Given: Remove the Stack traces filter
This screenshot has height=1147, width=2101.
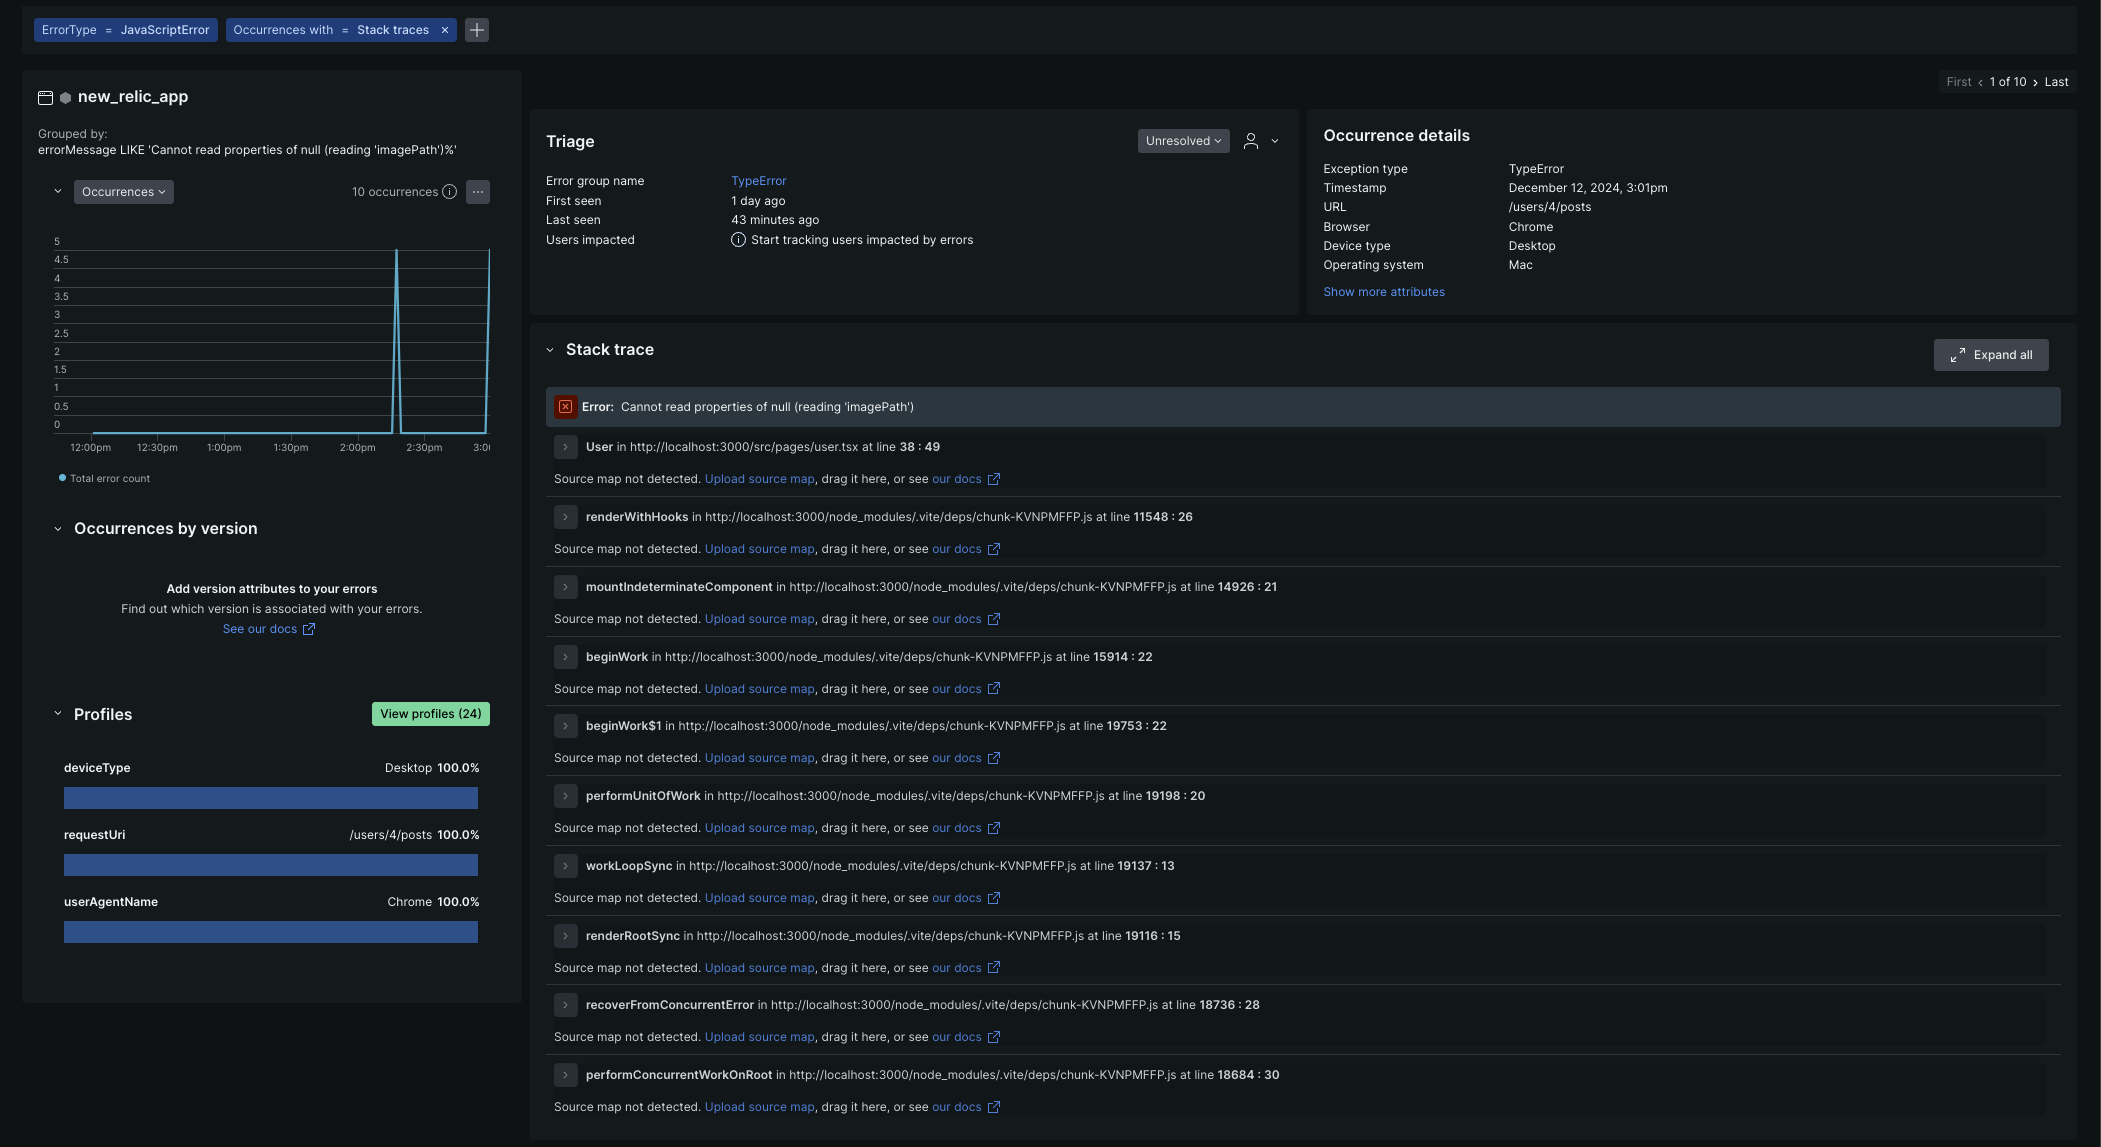Looking at the screenshot, I should (445, 30).
